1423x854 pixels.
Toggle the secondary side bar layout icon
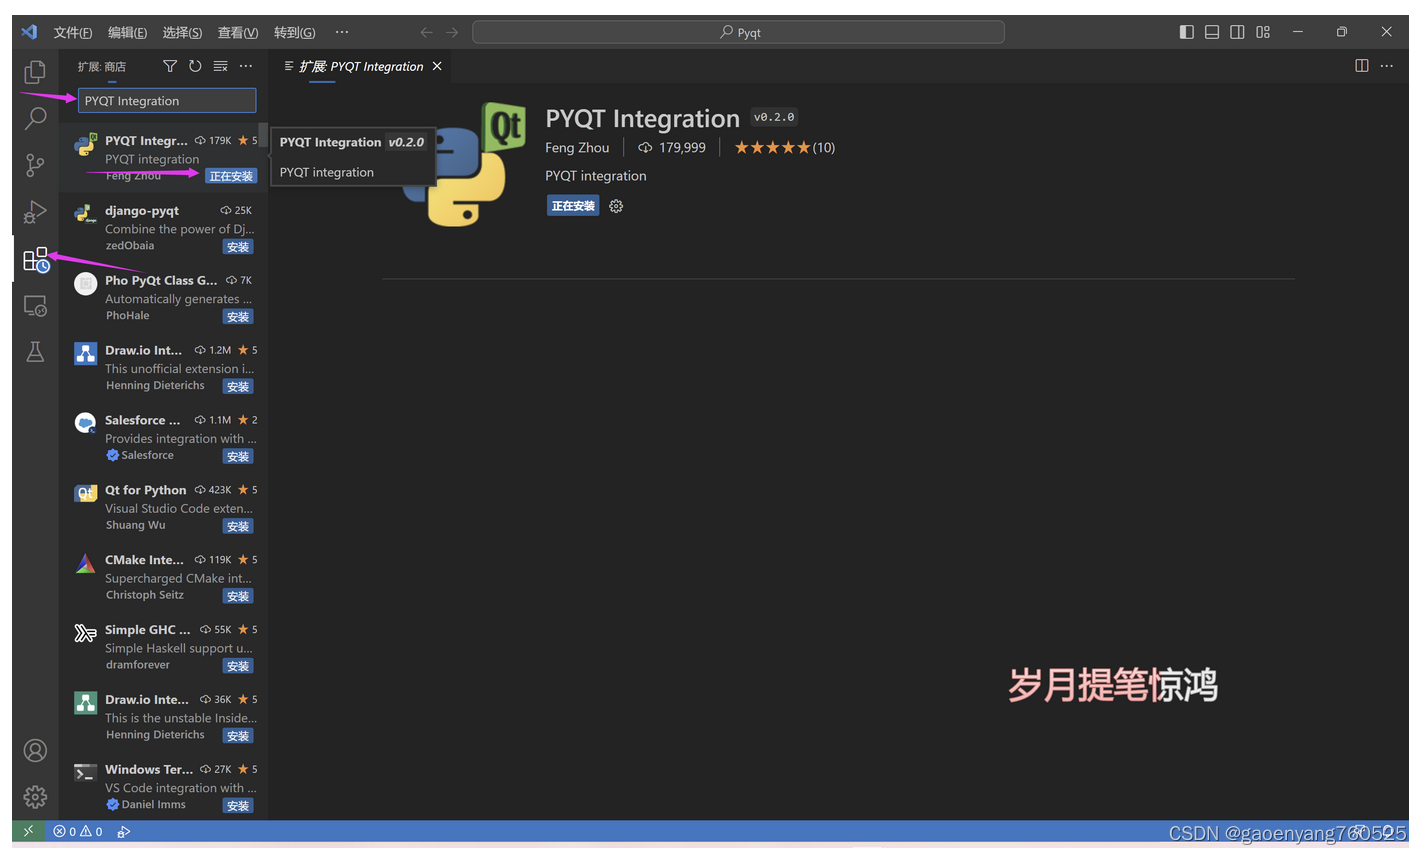pyautogui.click(x=1237, y=32)
